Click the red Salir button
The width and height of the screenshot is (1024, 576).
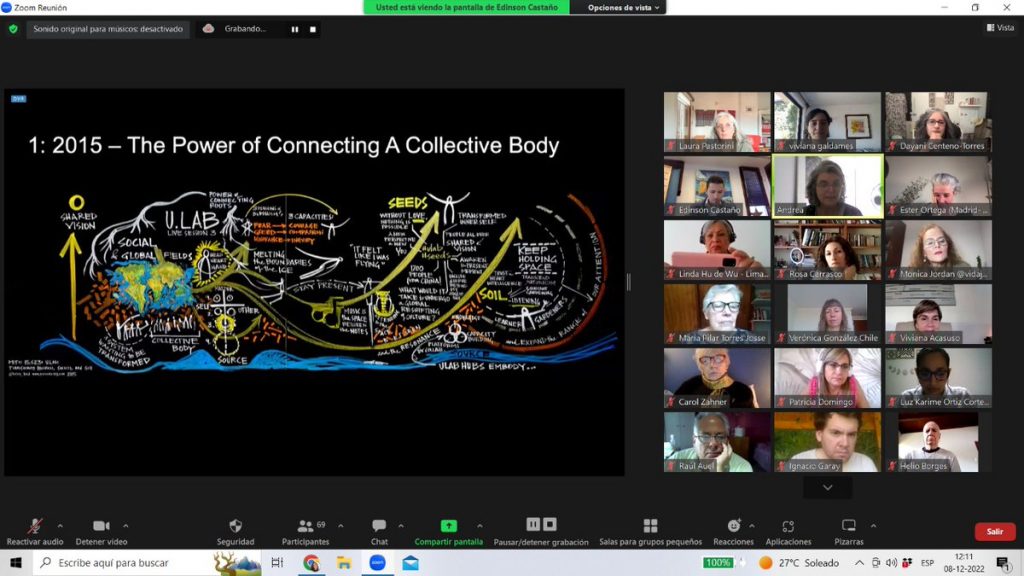[x=994, y=531]
